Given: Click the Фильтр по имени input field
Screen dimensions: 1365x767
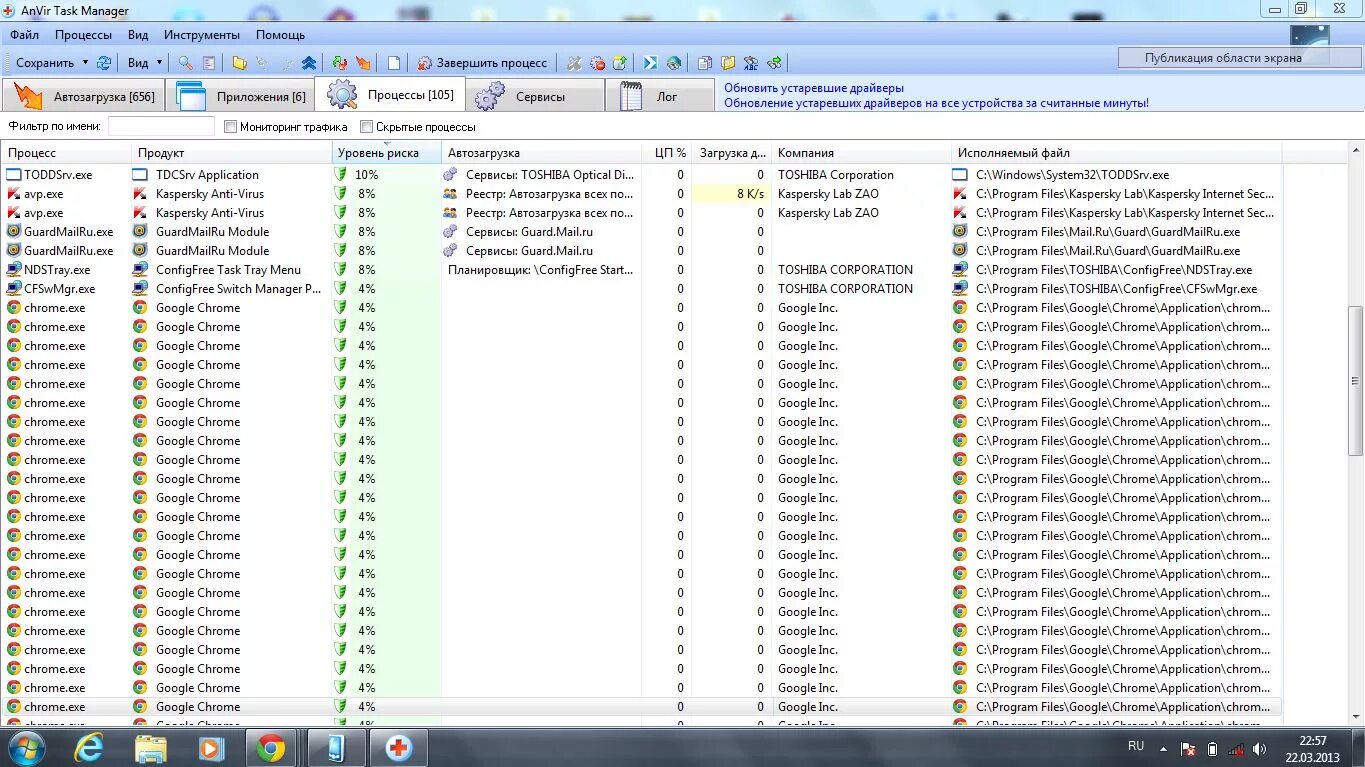Looking at the screenshot, I should pos(161,127).
